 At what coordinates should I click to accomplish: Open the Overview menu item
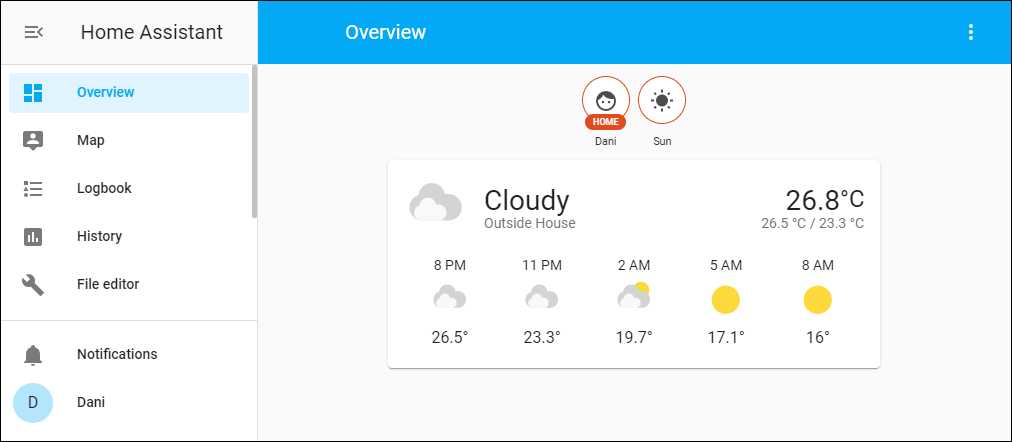129,93
